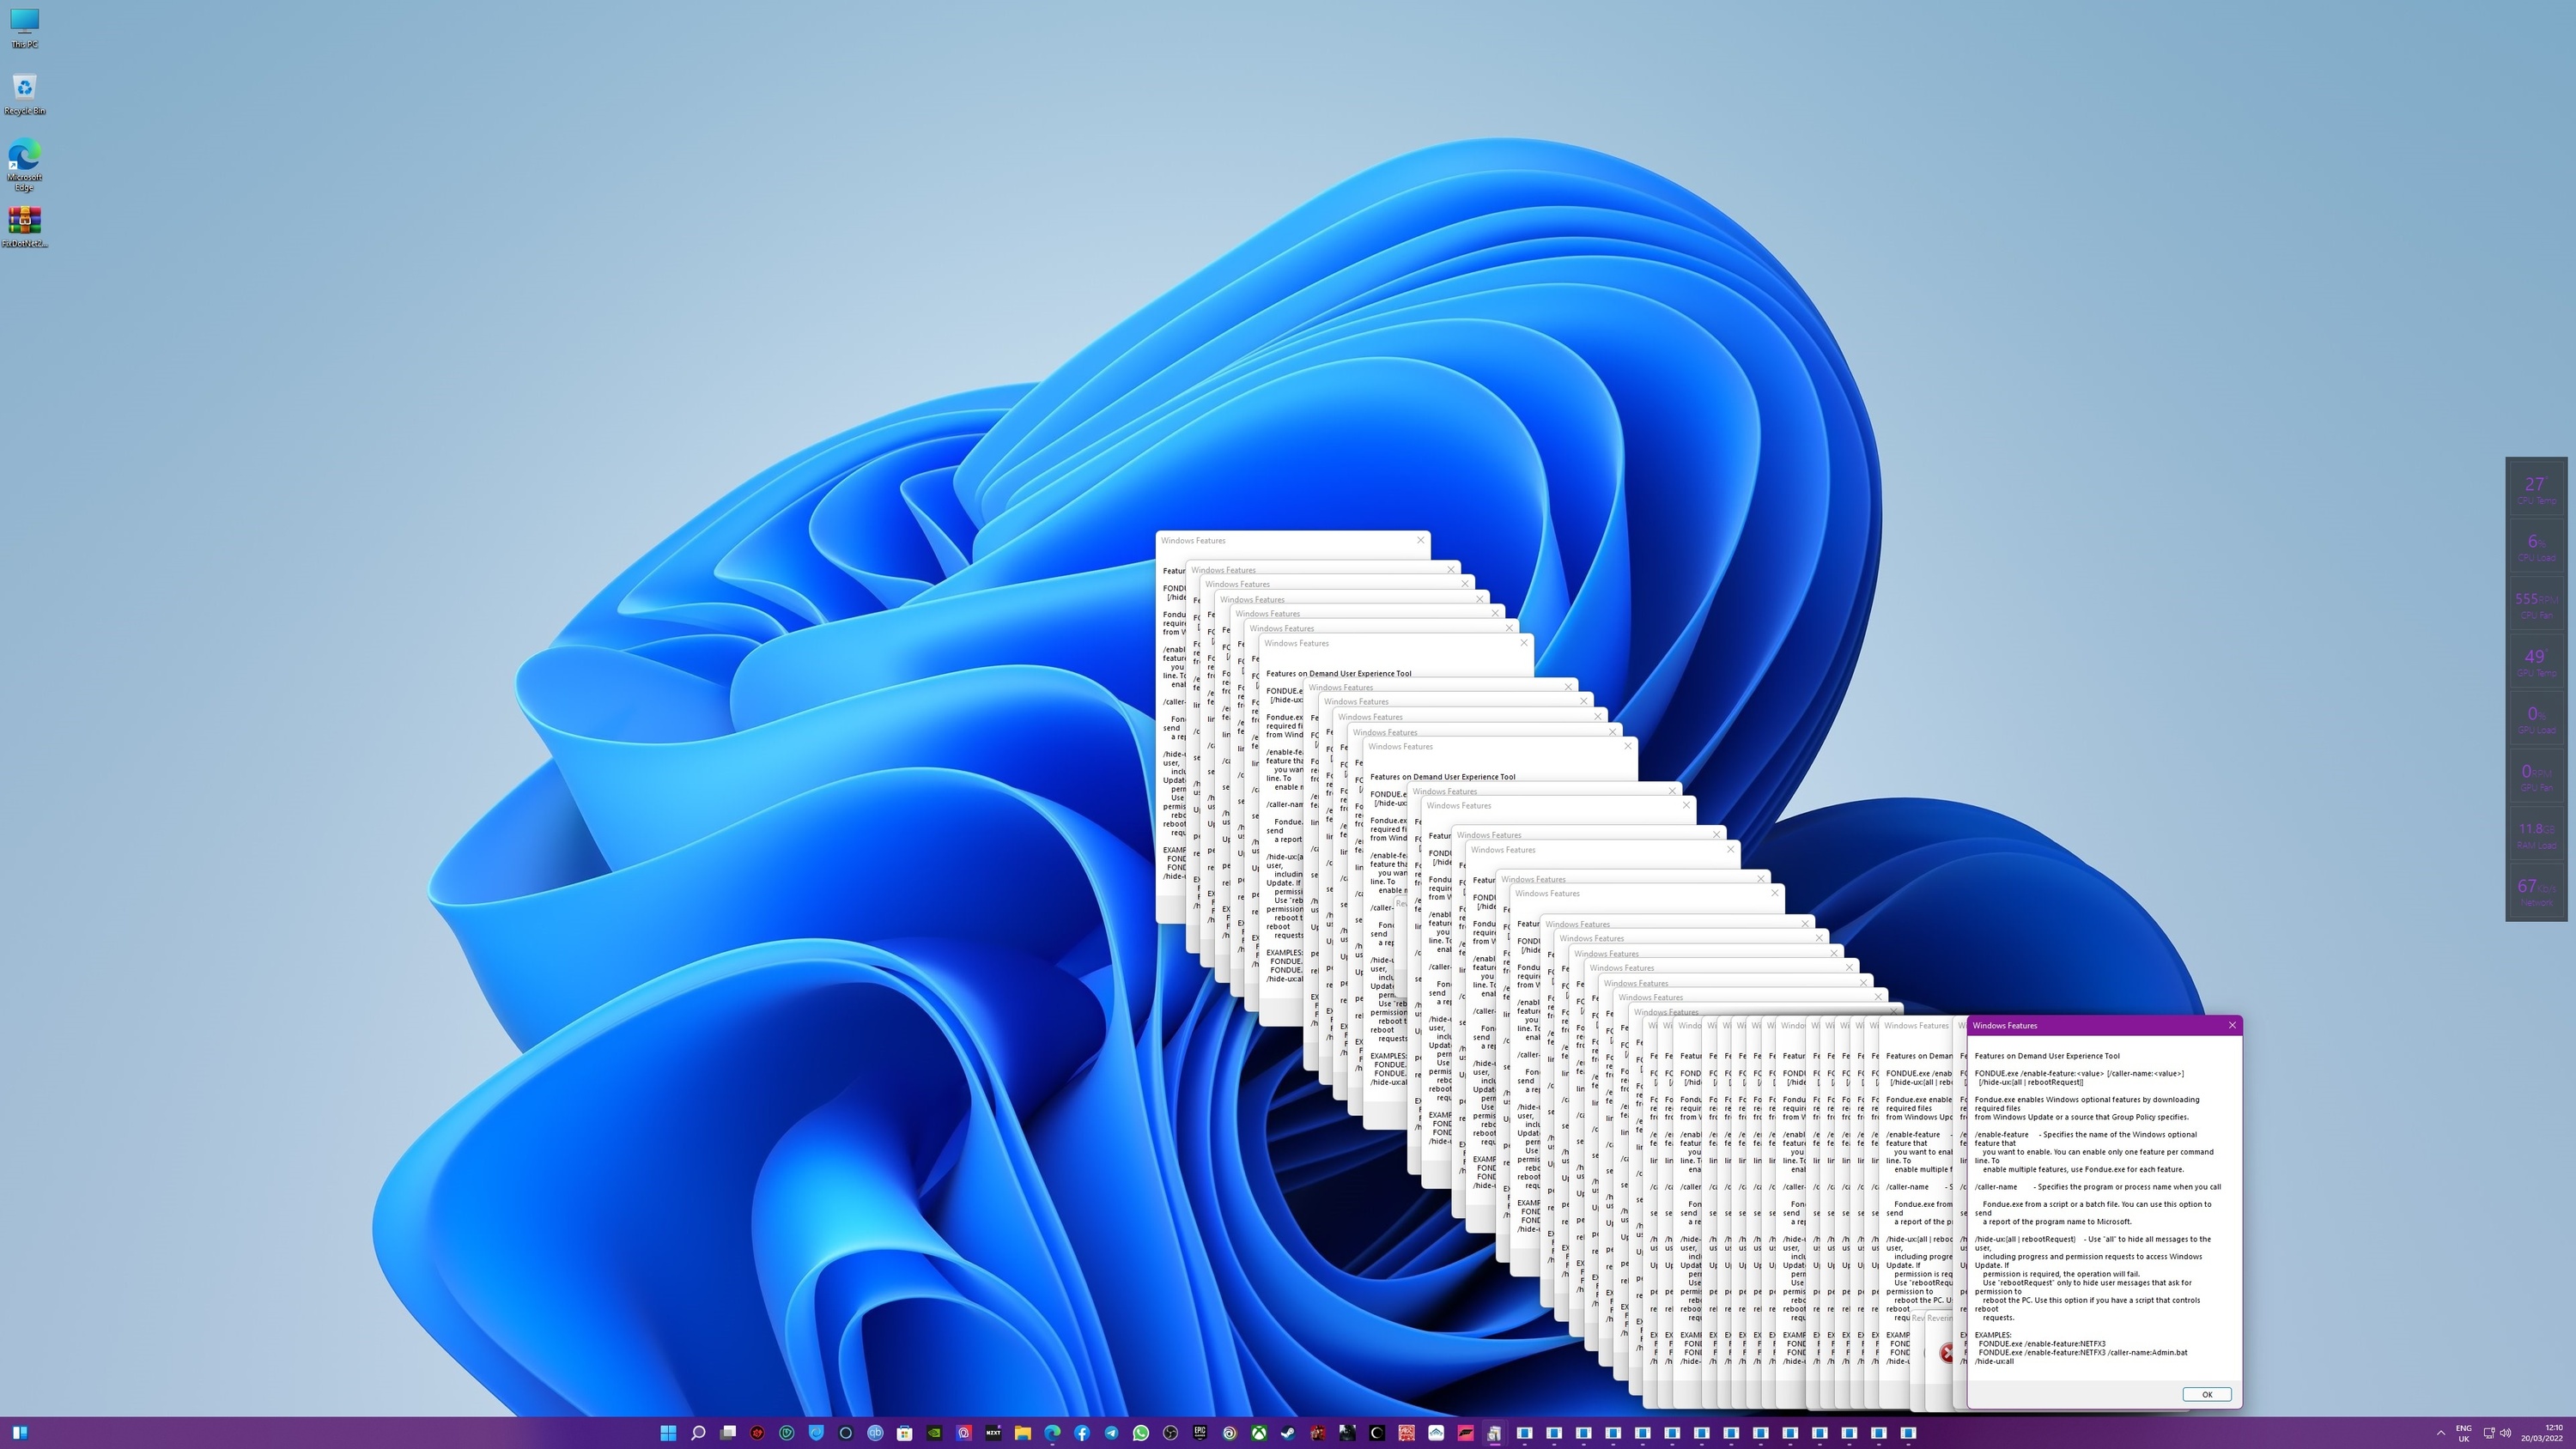The height and width of the screenshot is (1449, 2576).
Task: Open network status tray icon
Action: tap(2489, 1433)
